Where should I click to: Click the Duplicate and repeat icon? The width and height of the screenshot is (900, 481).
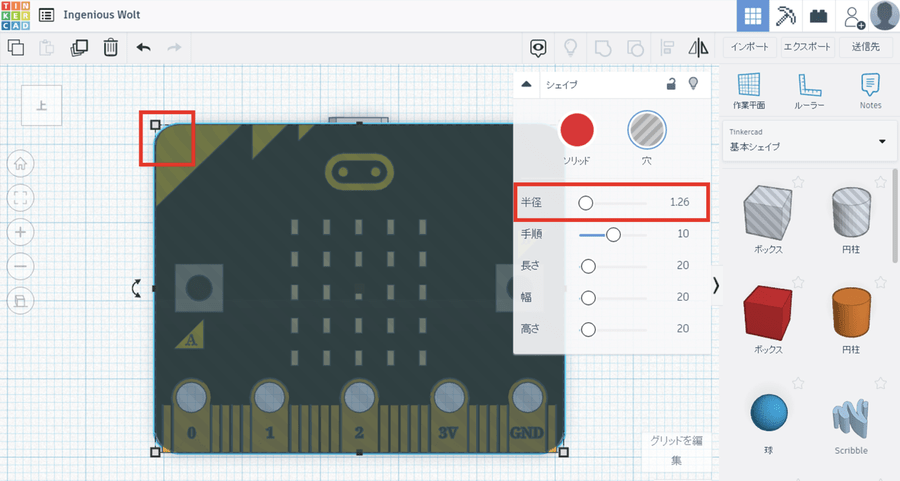[x=79, y=48]
